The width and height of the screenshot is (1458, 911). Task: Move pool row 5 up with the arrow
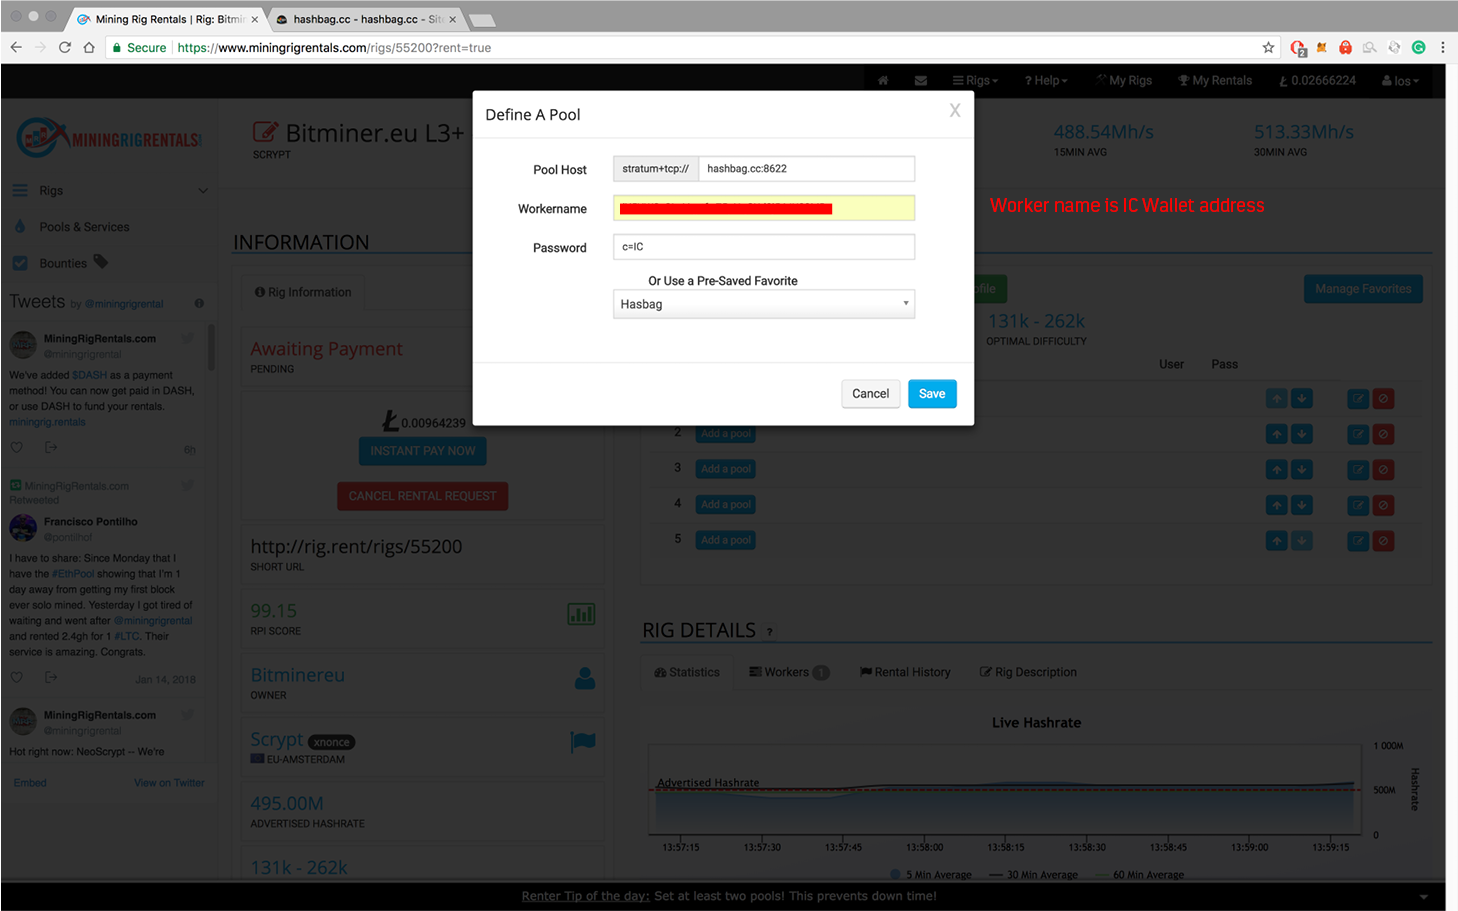tap(1277, 541)
